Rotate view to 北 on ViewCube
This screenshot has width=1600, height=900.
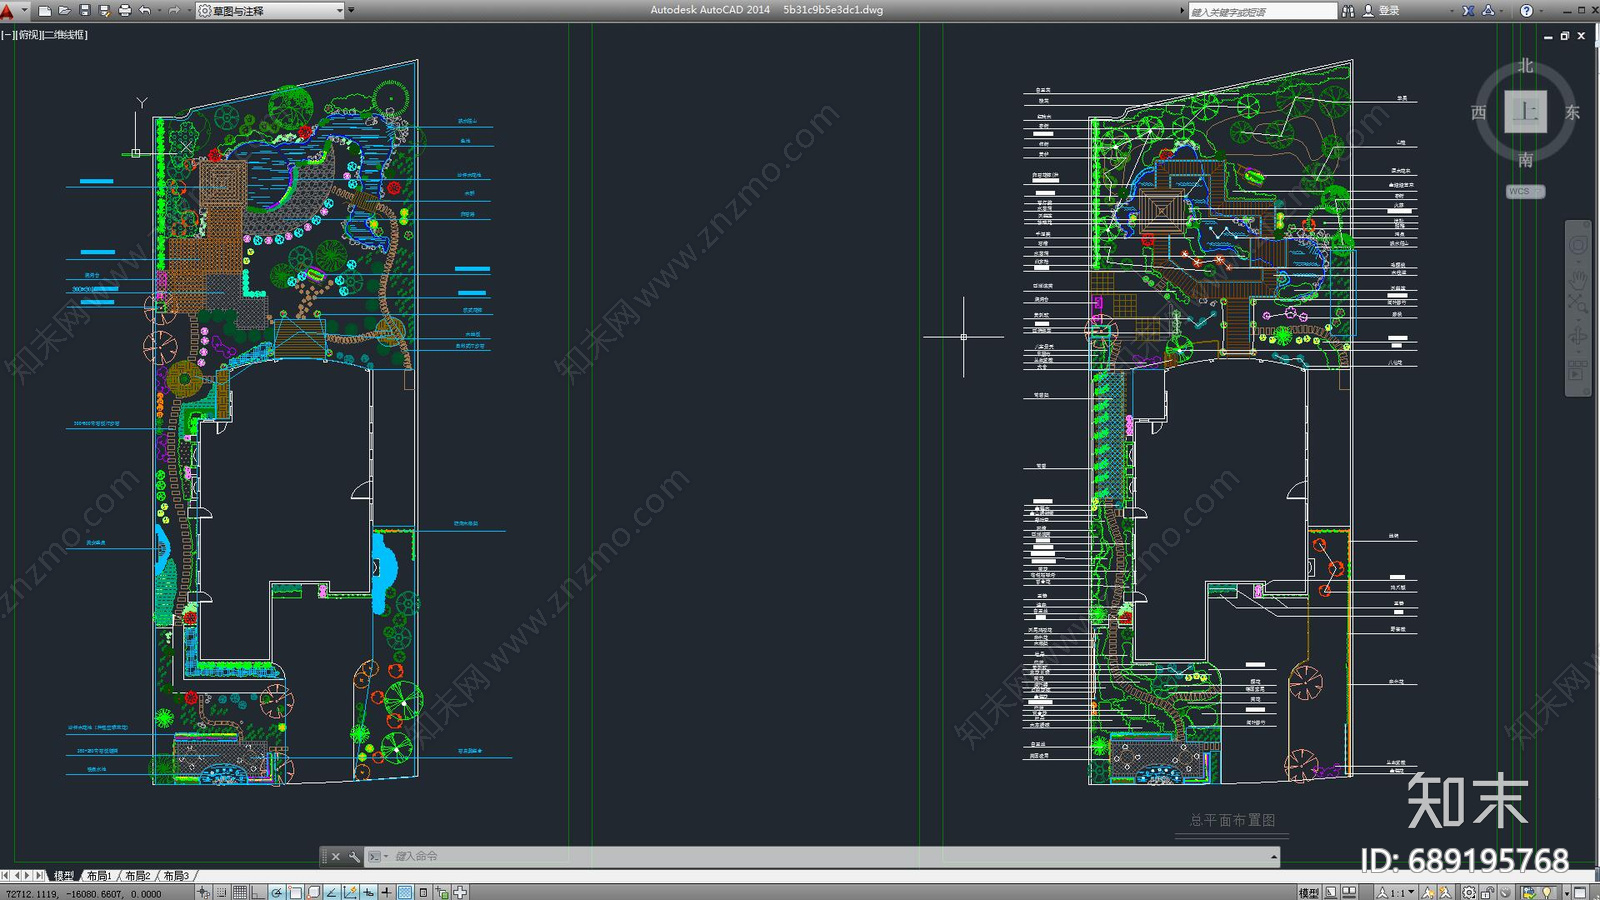pos(1525,66)
